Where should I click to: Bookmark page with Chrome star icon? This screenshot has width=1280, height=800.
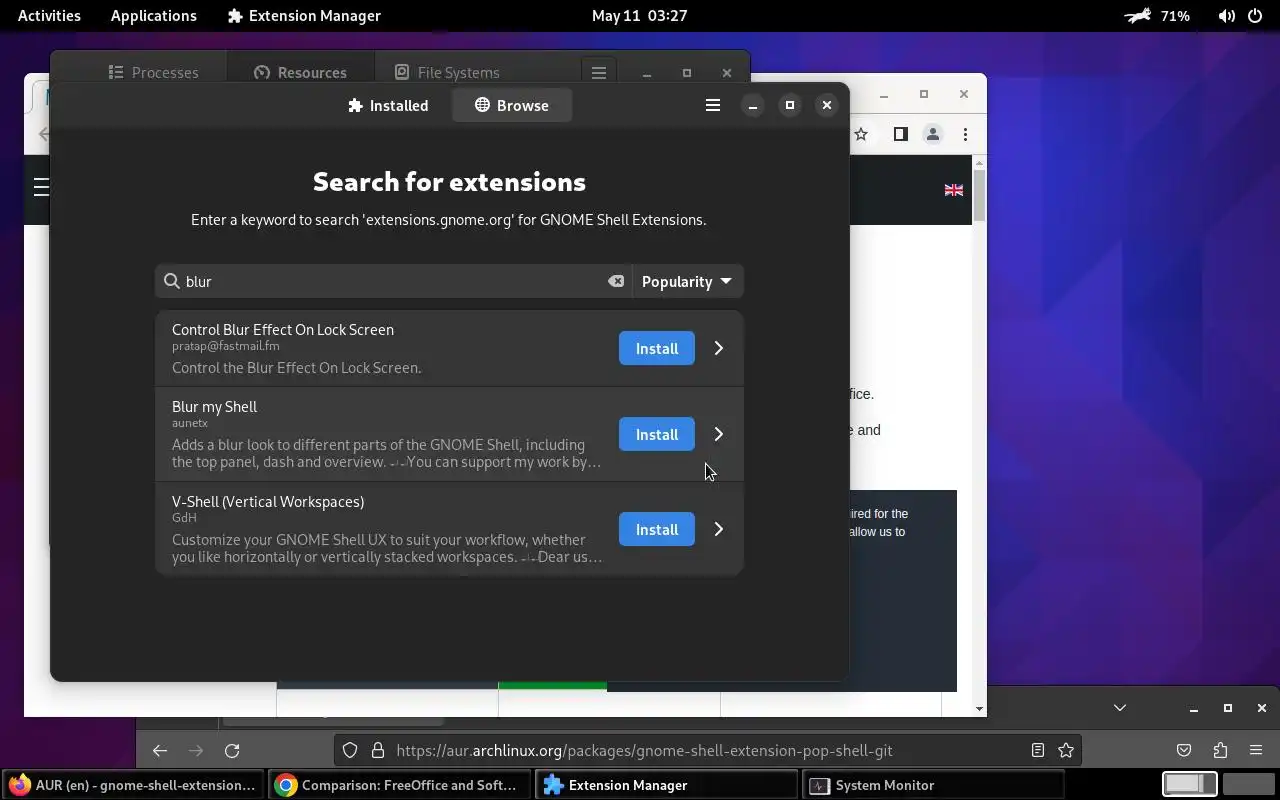point(861,134)
